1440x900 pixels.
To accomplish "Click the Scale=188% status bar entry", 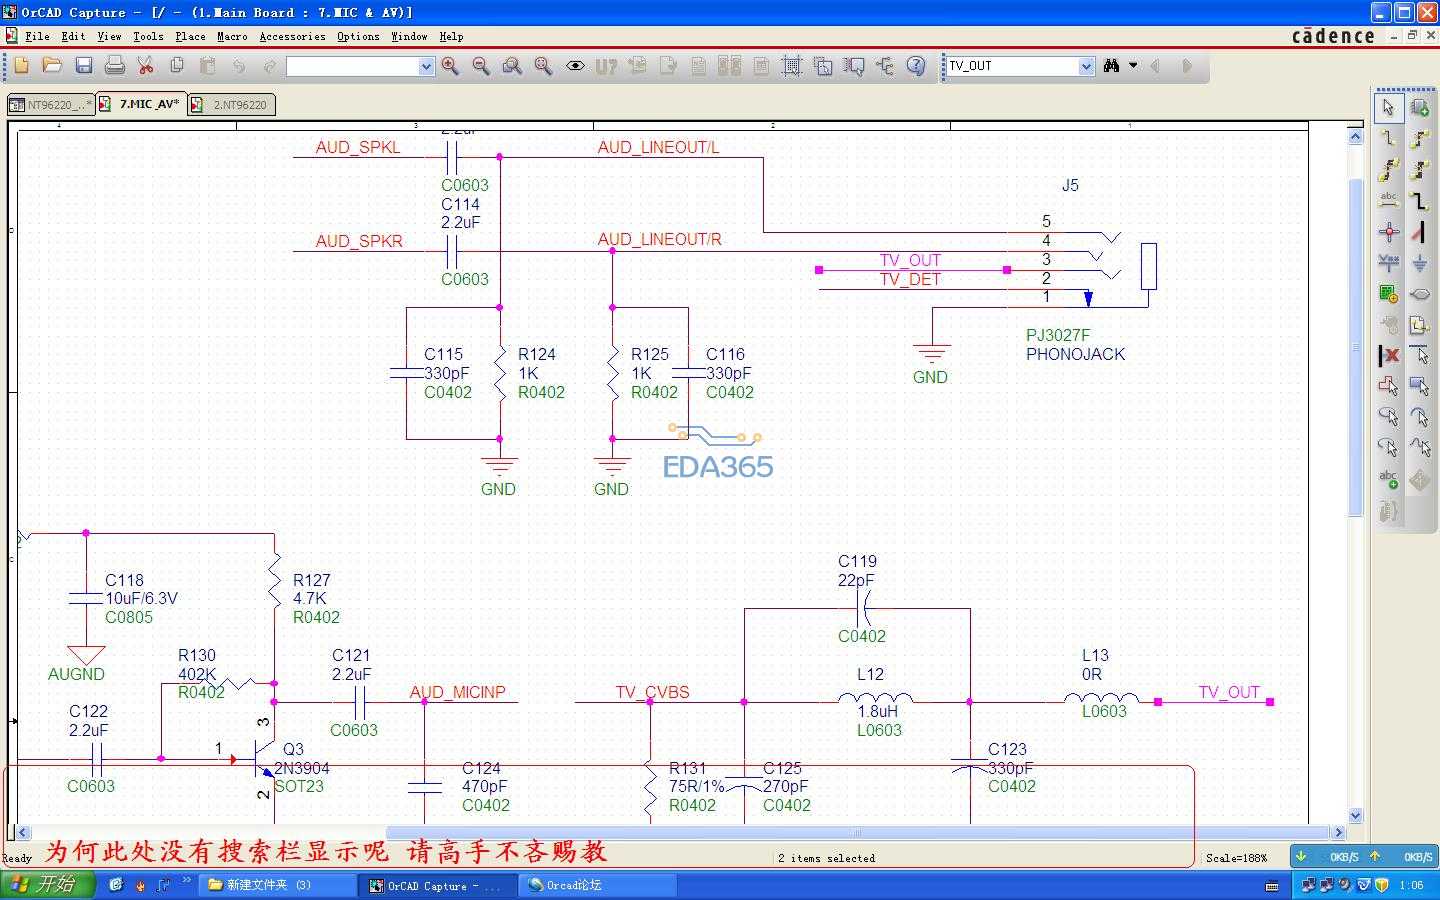I will click(x=1236, y=858).
